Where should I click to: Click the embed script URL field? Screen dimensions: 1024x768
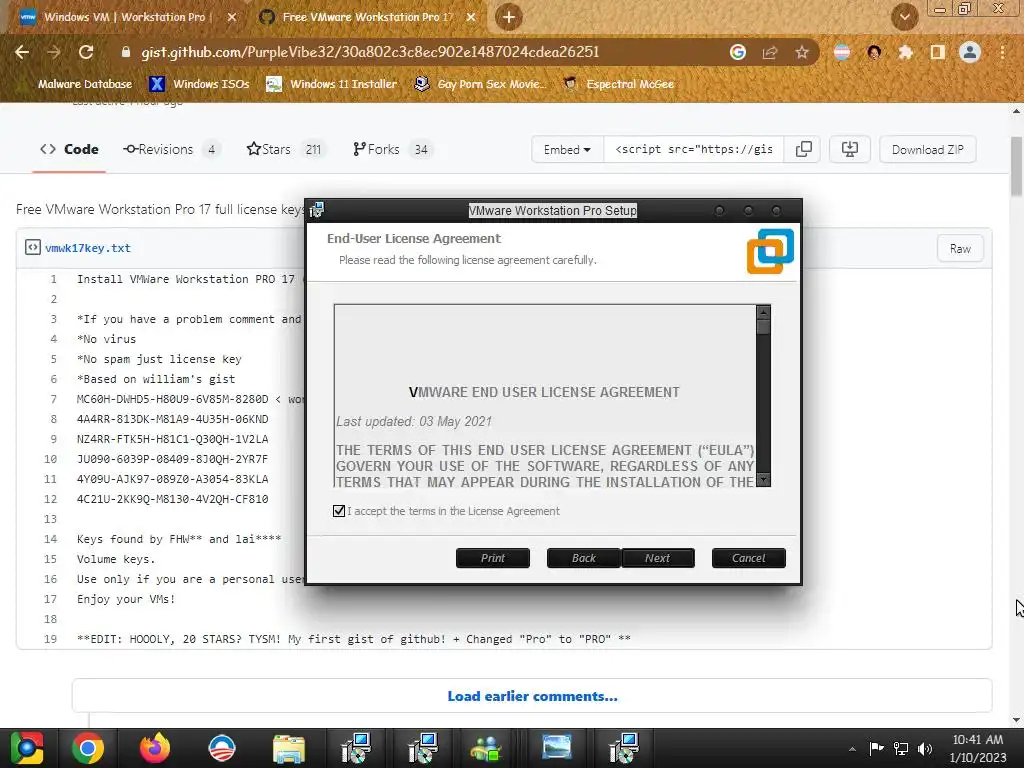694,150
